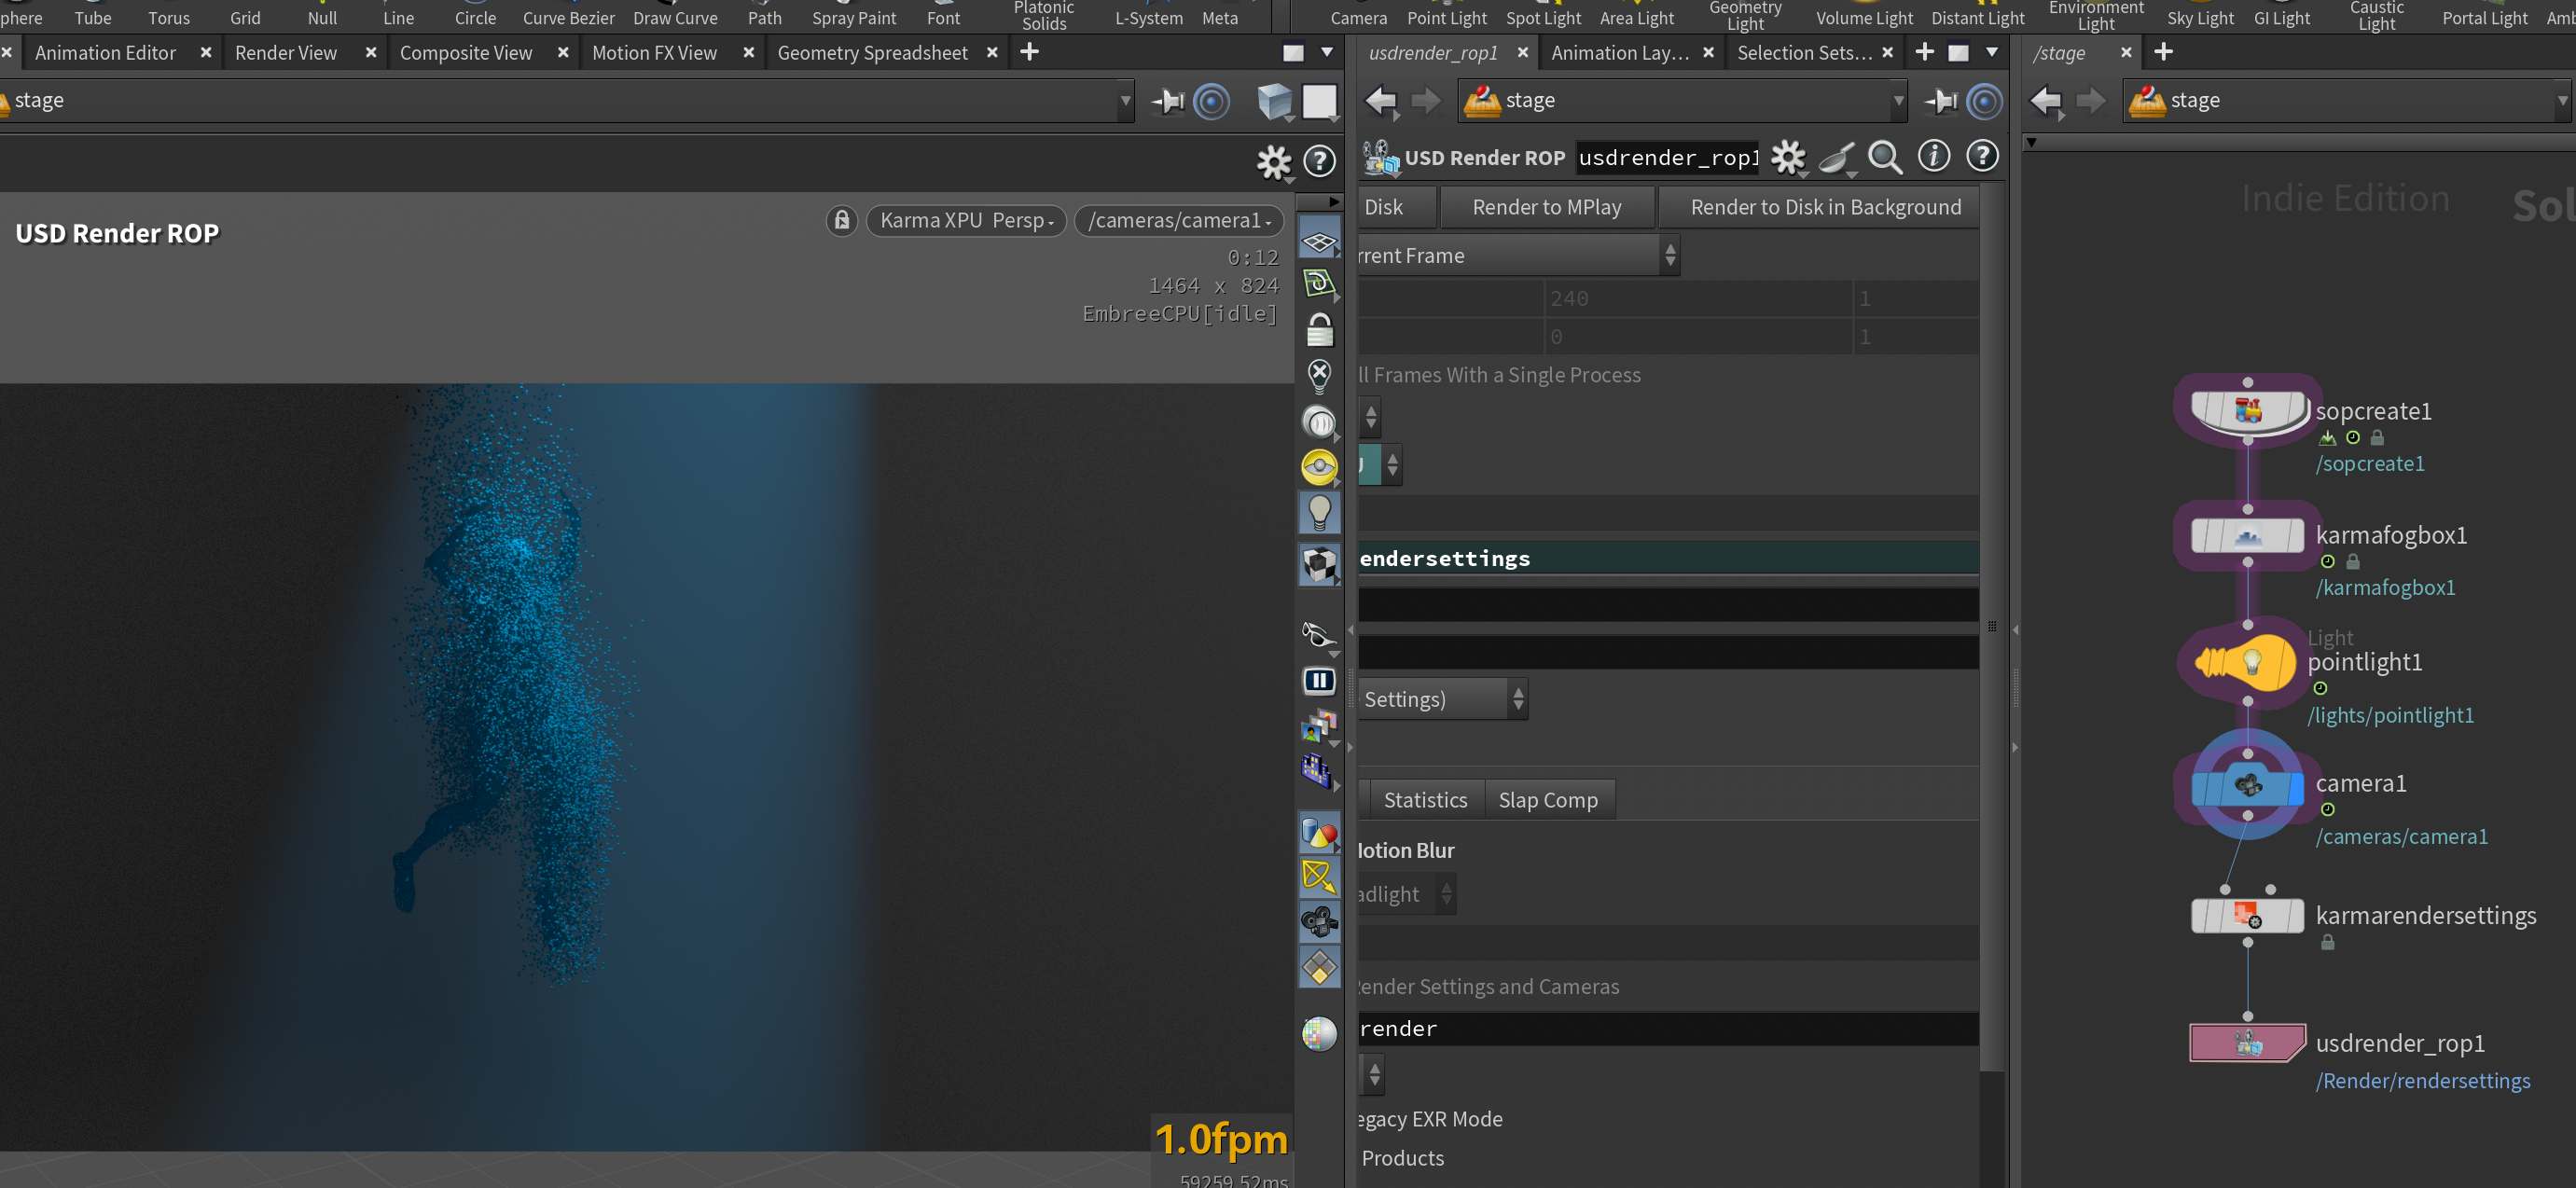Click the Render to MPlay button
Screen dimensions: 2576x1188
tap(1546, 207)
